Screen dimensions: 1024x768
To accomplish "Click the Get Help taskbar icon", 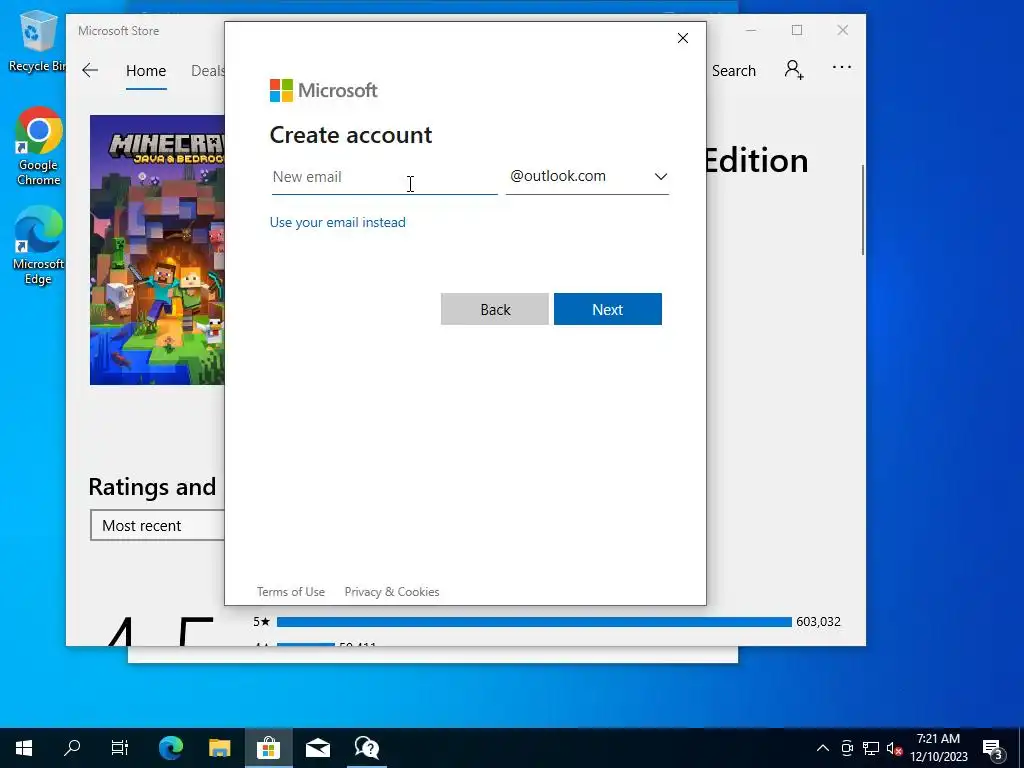I will (367, 748).
